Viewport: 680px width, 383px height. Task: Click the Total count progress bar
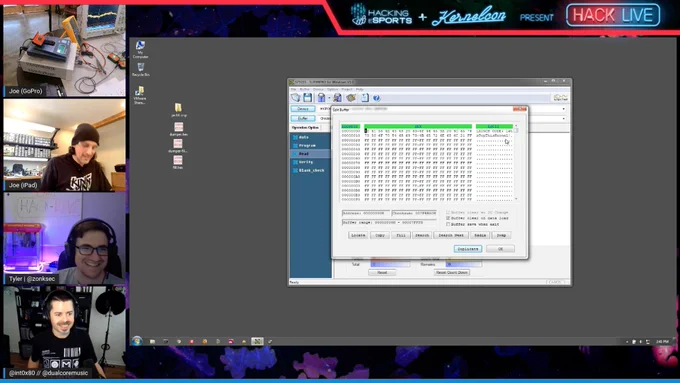390,264
